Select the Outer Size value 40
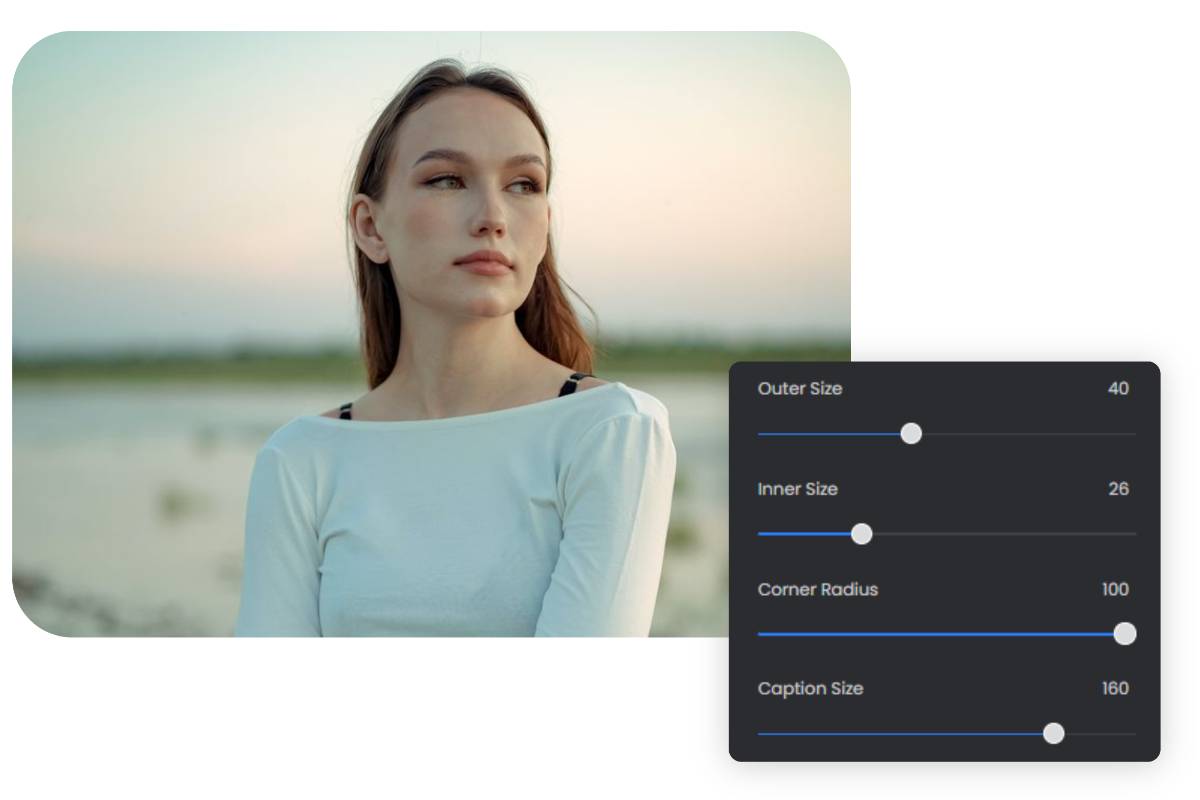Viewport: 1200px width, 800px height. [1120, 389]
